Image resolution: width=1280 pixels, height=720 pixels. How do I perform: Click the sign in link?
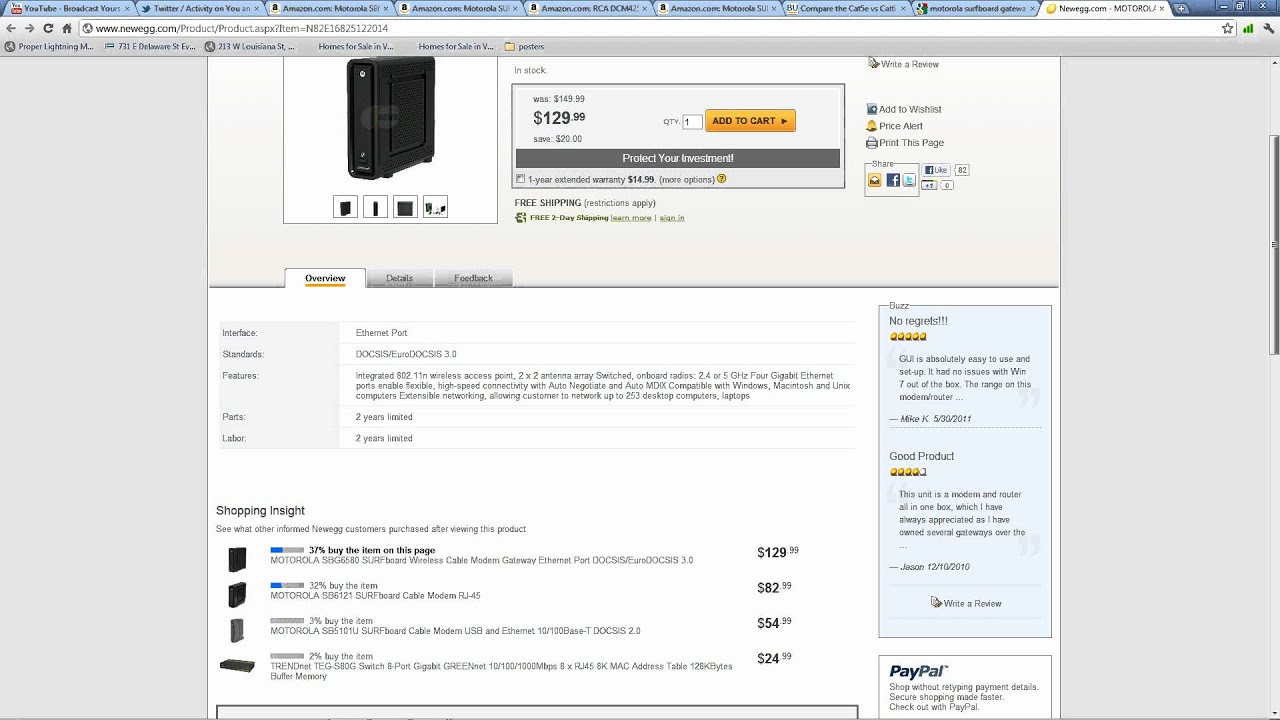click(x=672, y=218)
